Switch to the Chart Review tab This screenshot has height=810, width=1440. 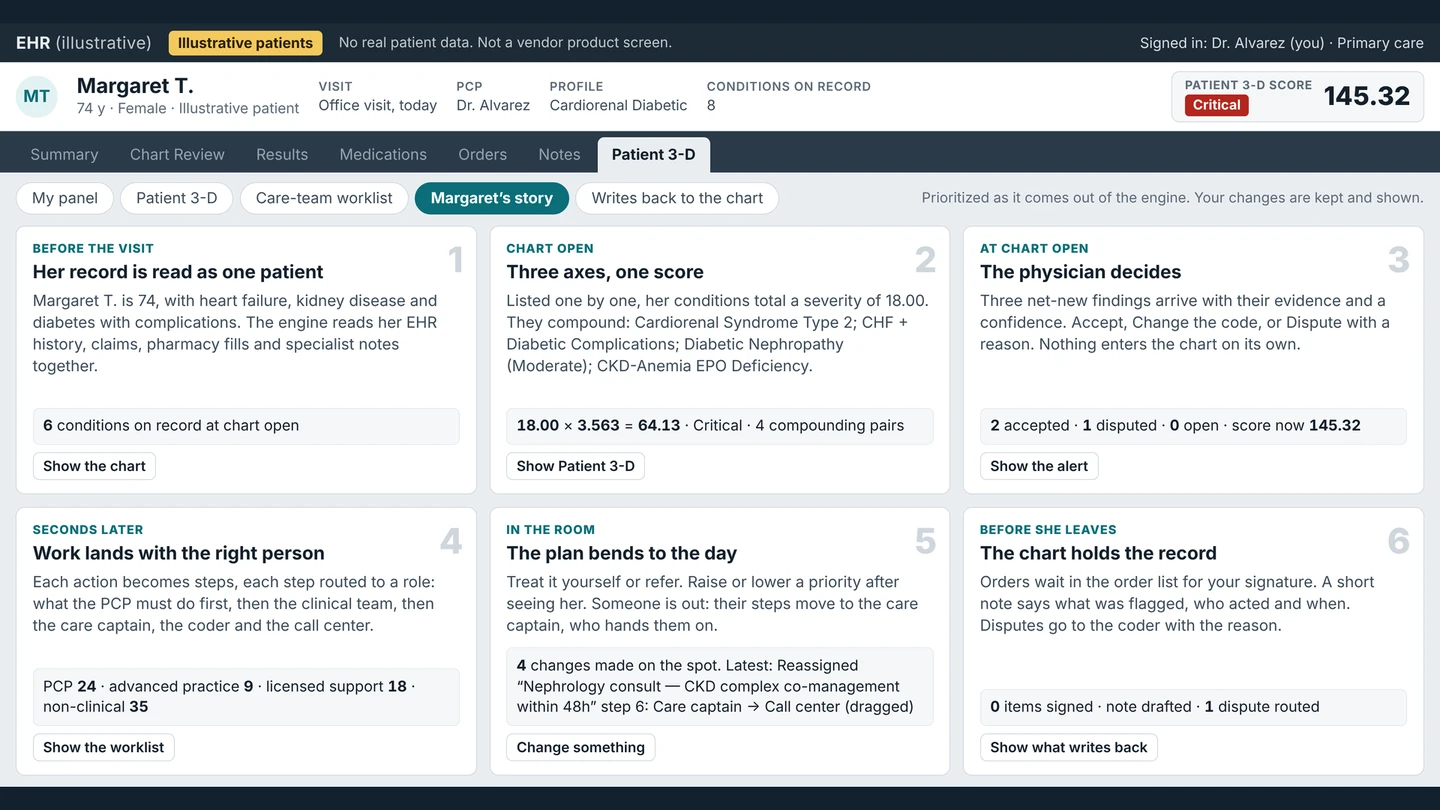click(x=177, y=154)
